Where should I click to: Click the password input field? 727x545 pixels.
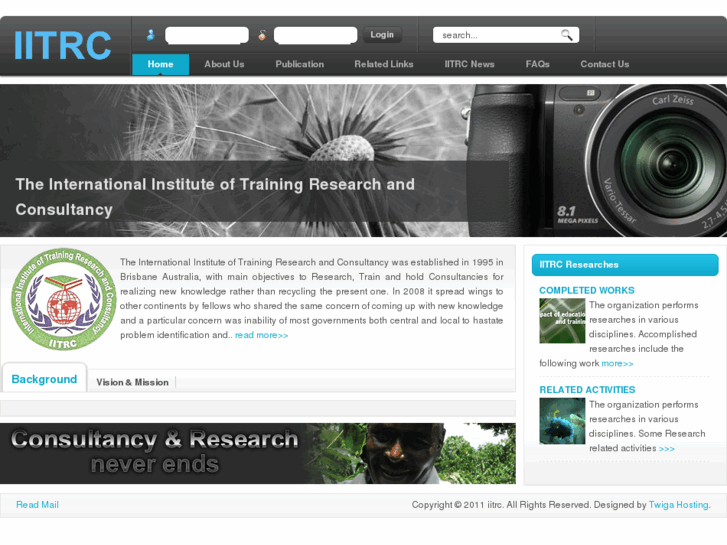(x=315, y=35)
